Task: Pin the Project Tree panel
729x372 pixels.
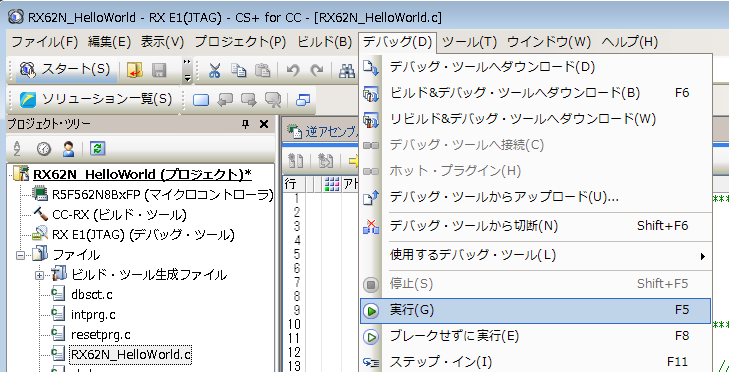Action: tap(245, 124)
